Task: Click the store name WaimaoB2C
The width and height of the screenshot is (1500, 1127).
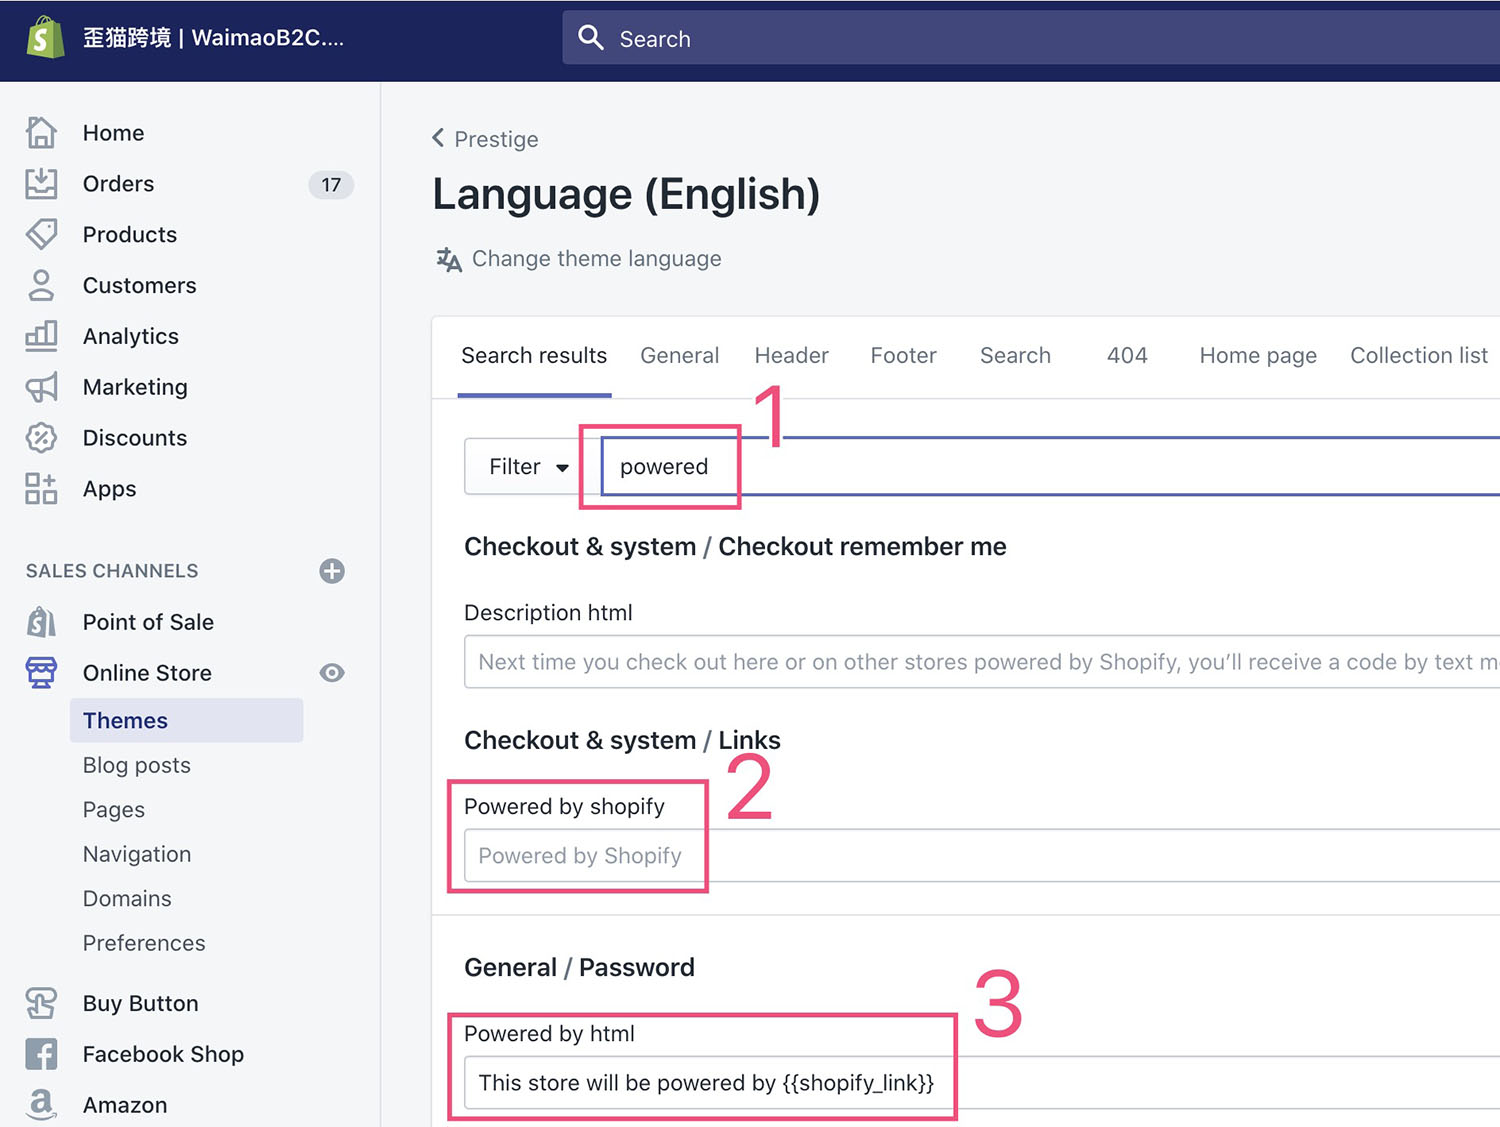Action: pyautogui.click(x=213, y=37)
